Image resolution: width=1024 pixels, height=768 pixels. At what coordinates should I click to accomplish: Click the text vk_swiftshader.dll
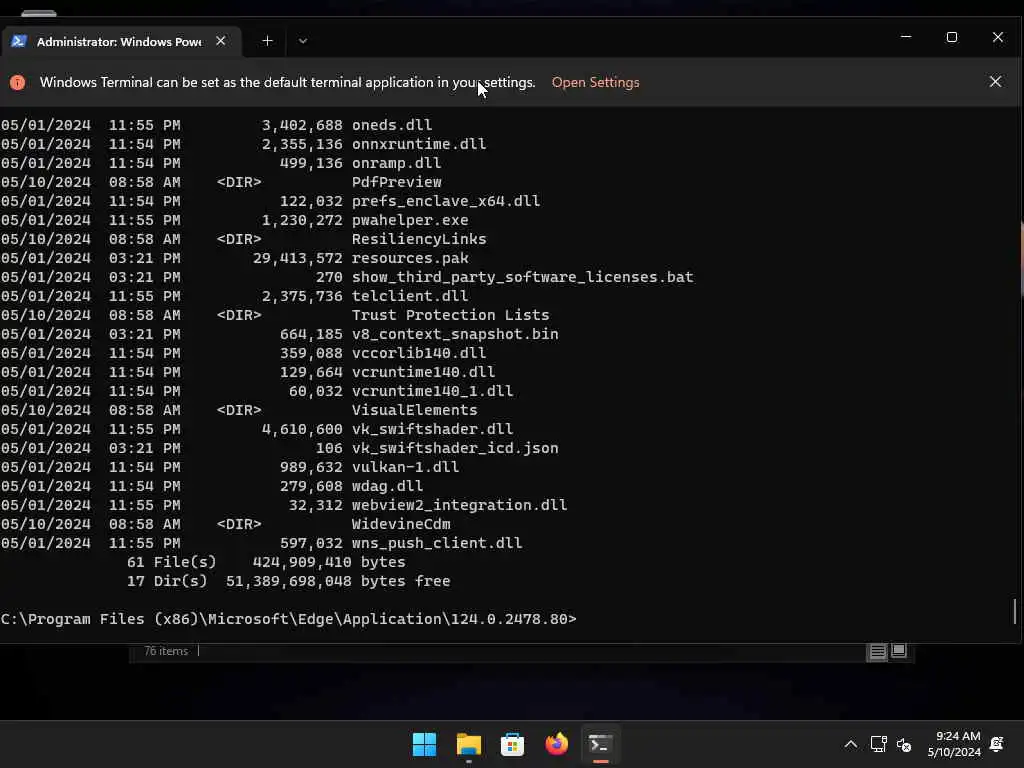(432, 428)
